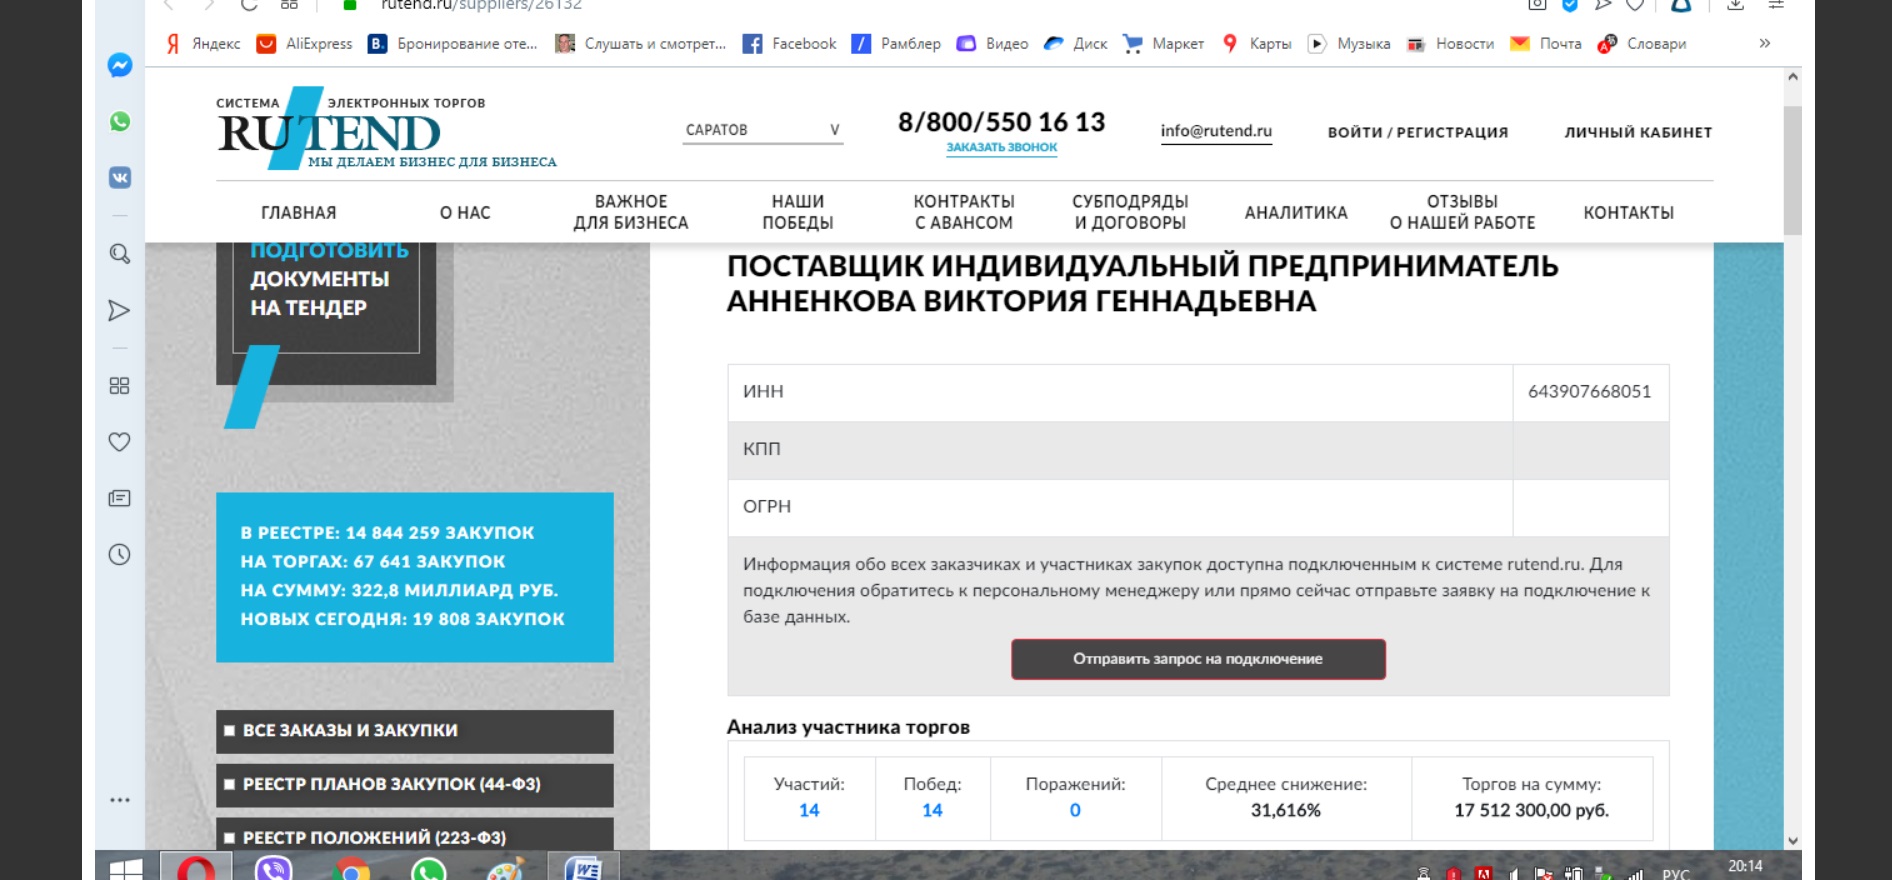Image resolution: width=1892 pixels, height=880 pixels.
Task: Open the Facebook bookmark
Action: [x=790, y=44]
